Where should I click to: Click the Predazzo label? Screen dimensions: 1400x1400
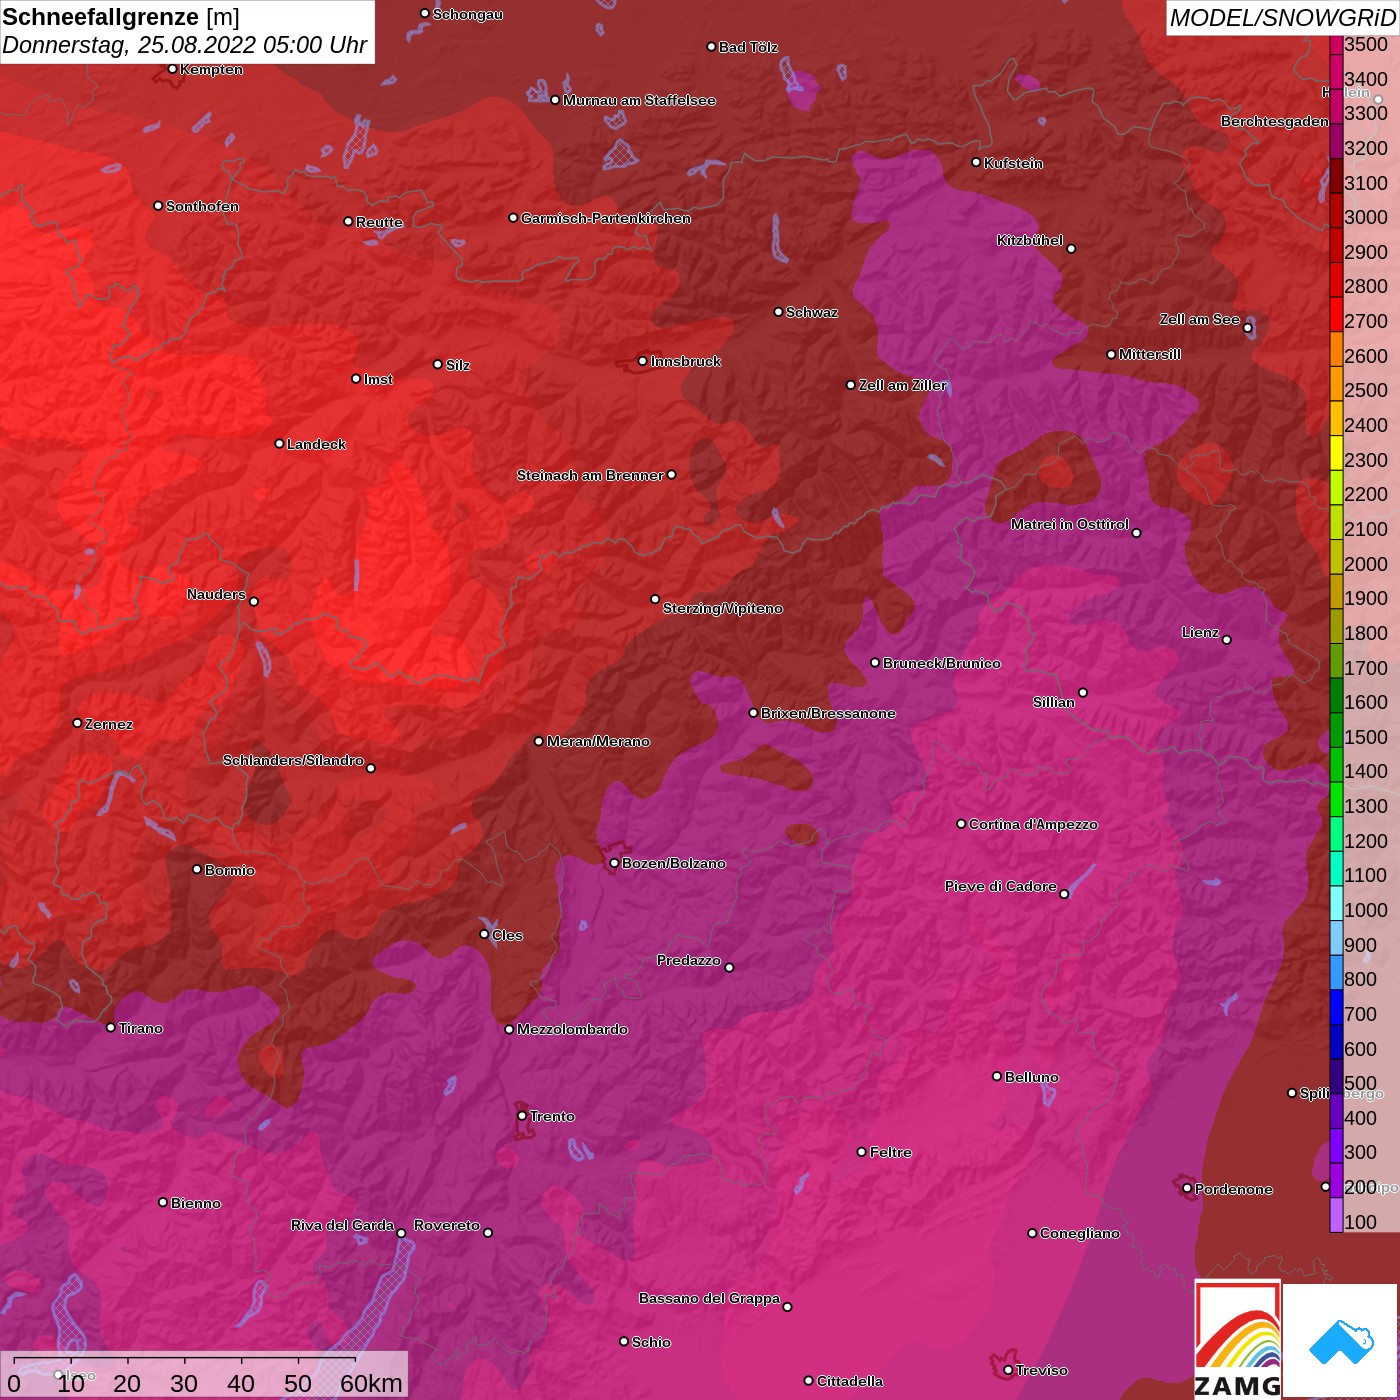(689, 960)
